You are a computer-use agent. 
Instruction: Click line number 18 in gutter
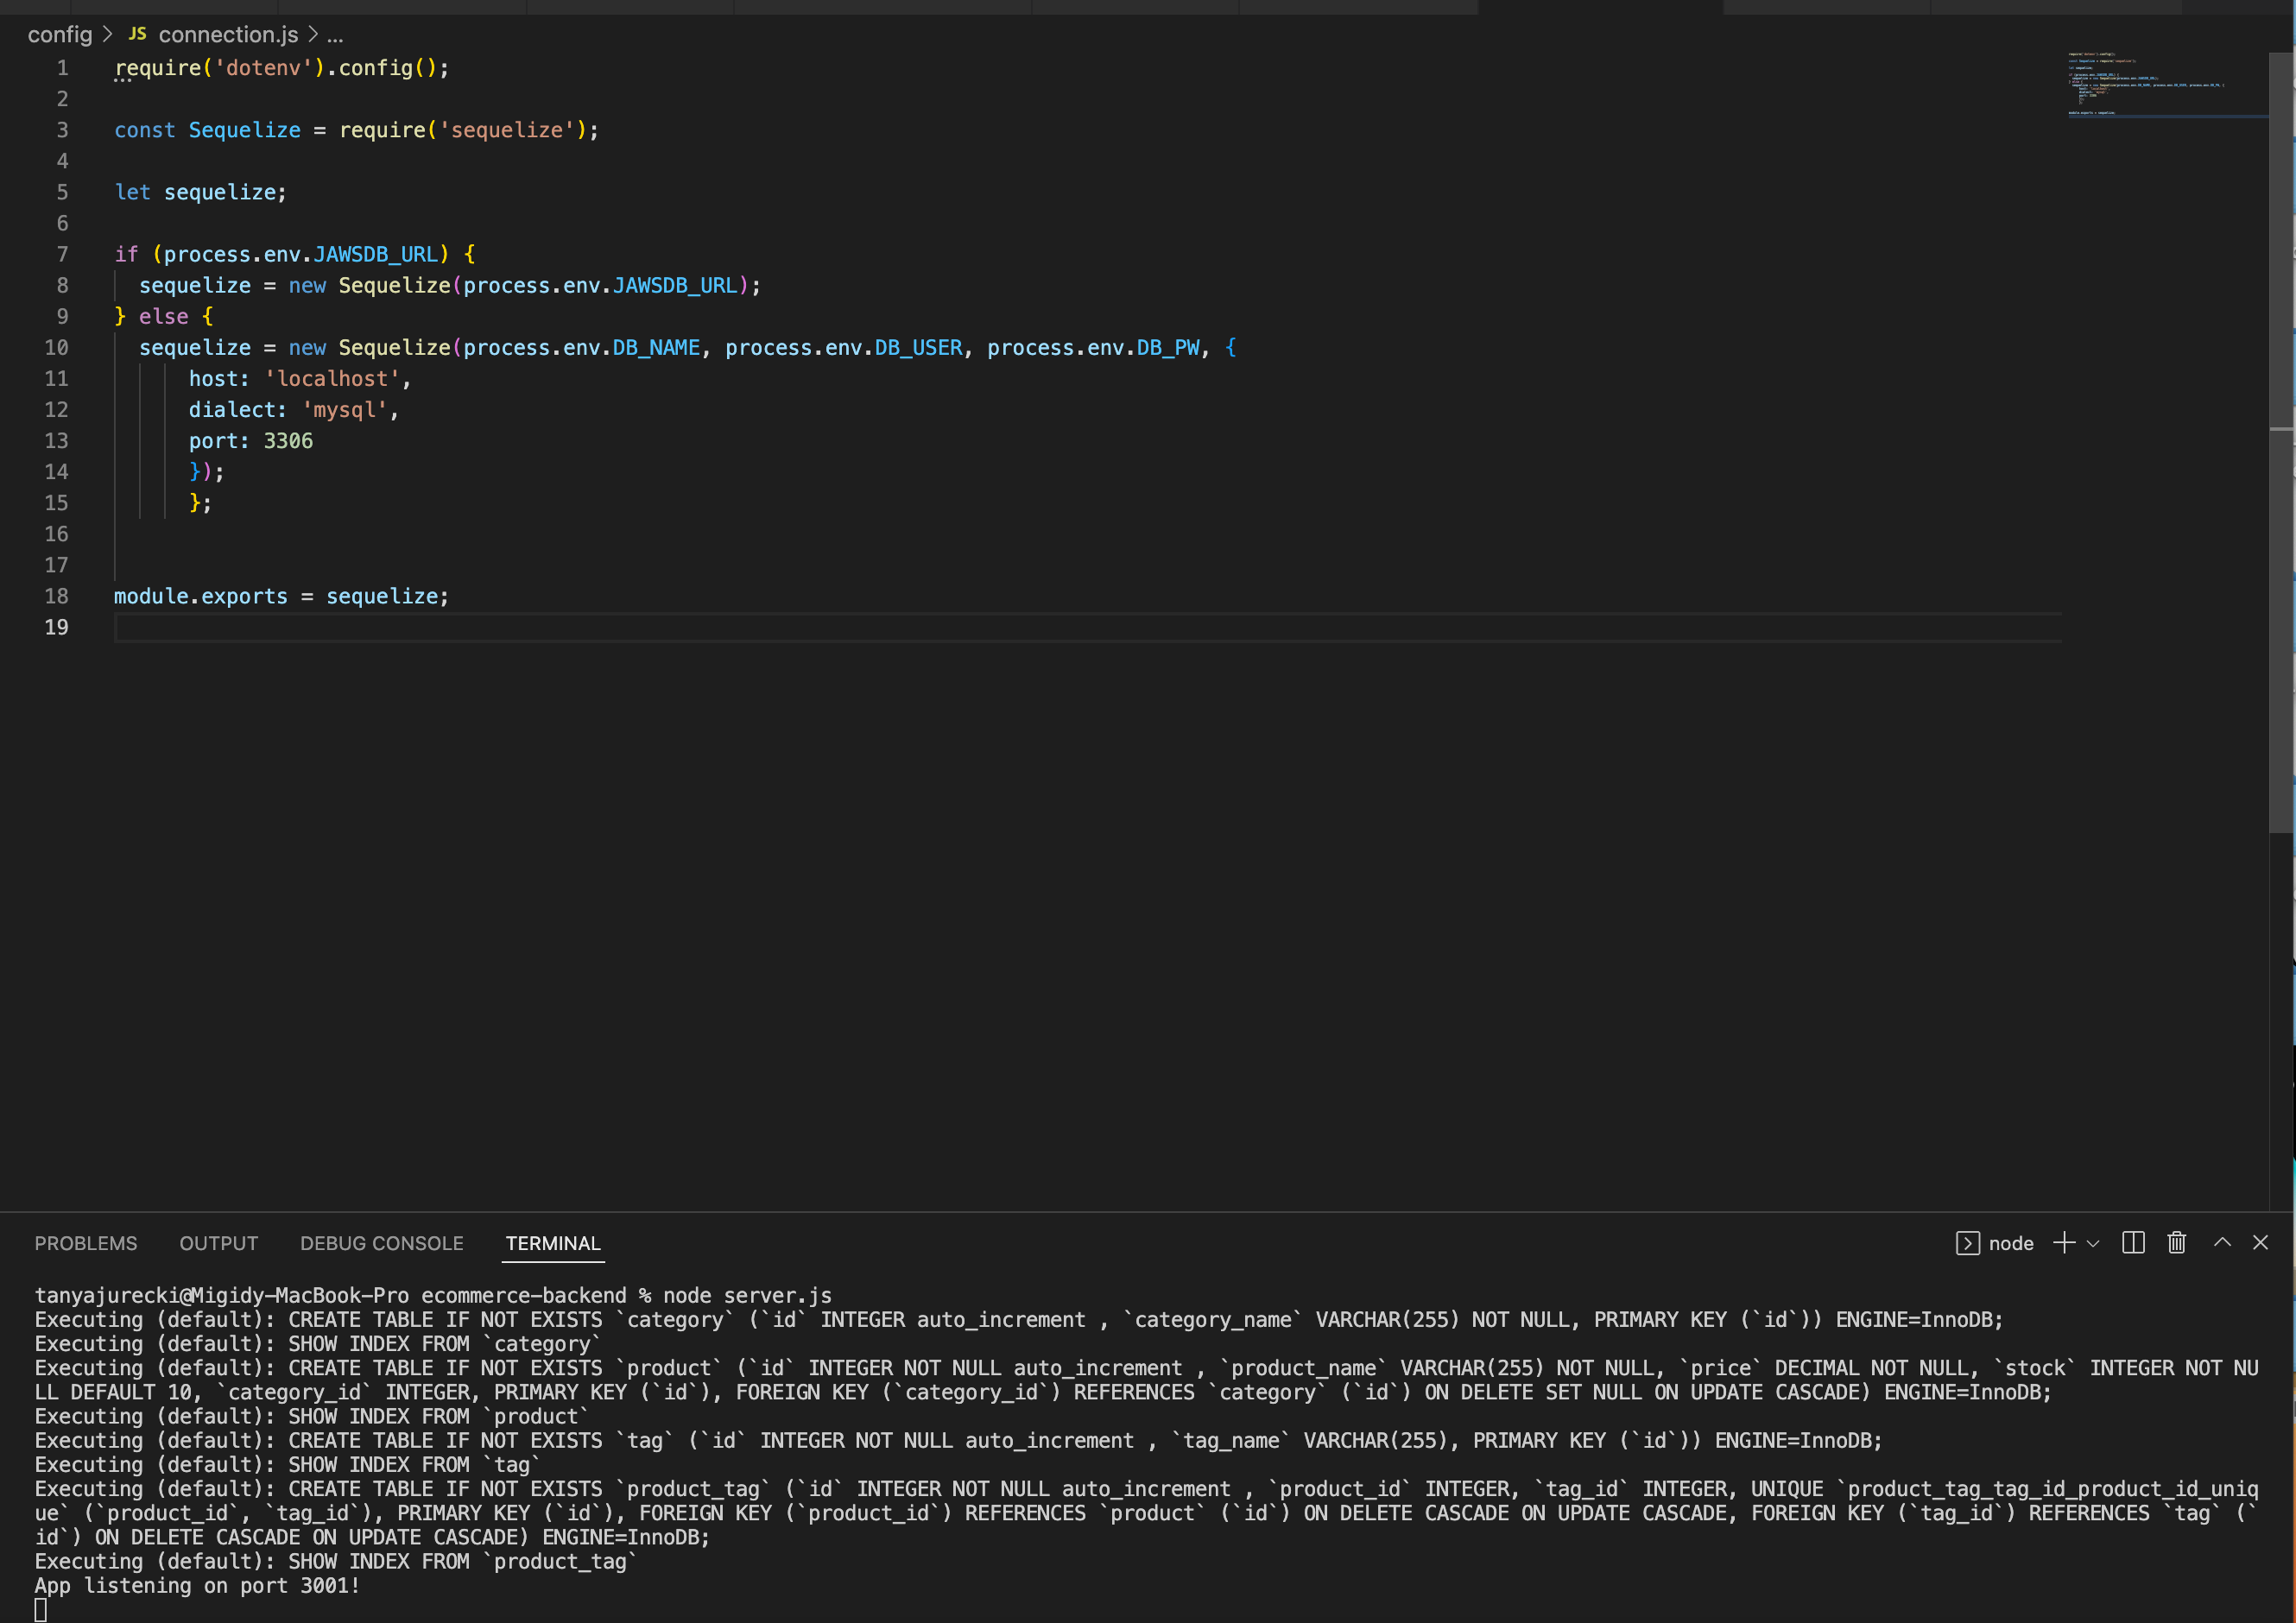pos(56,596)
